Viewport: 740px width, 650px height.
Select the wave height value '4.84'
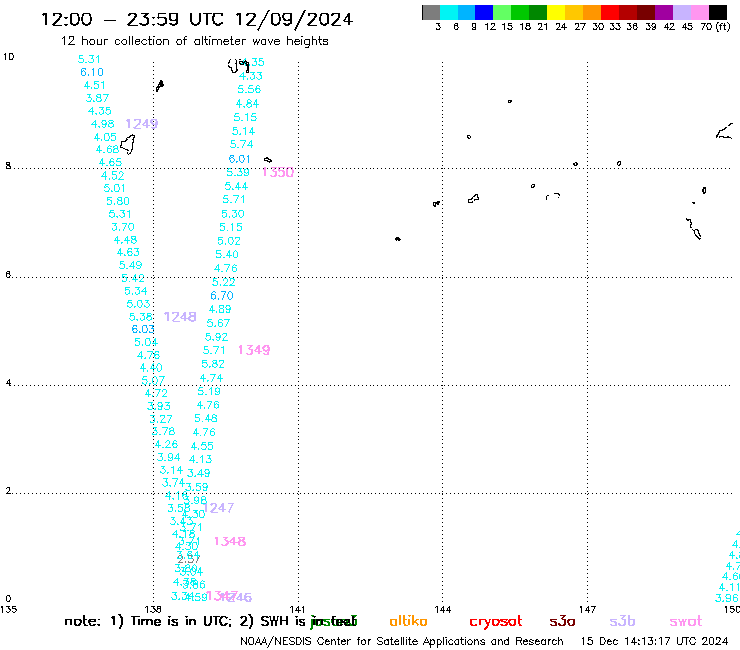coord(247,104)
